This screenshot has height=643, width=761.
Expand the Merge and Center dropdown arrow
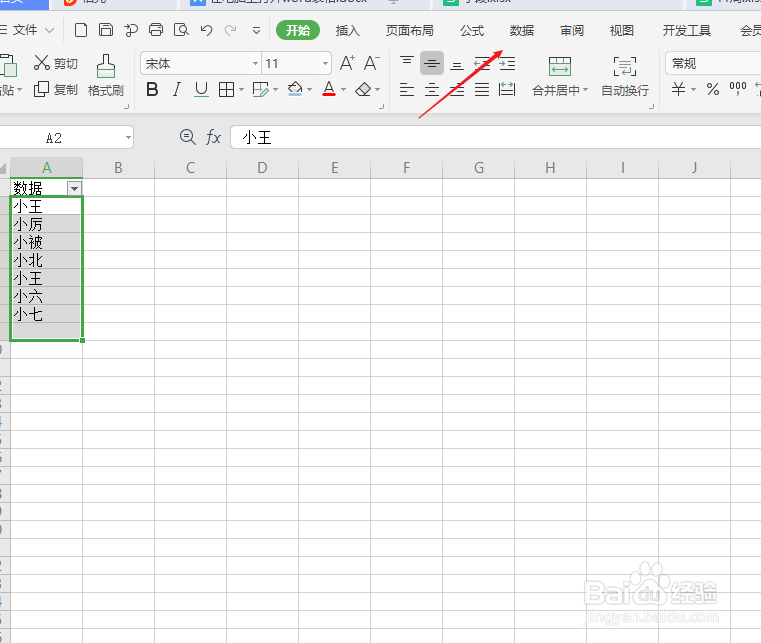point(585,90)
